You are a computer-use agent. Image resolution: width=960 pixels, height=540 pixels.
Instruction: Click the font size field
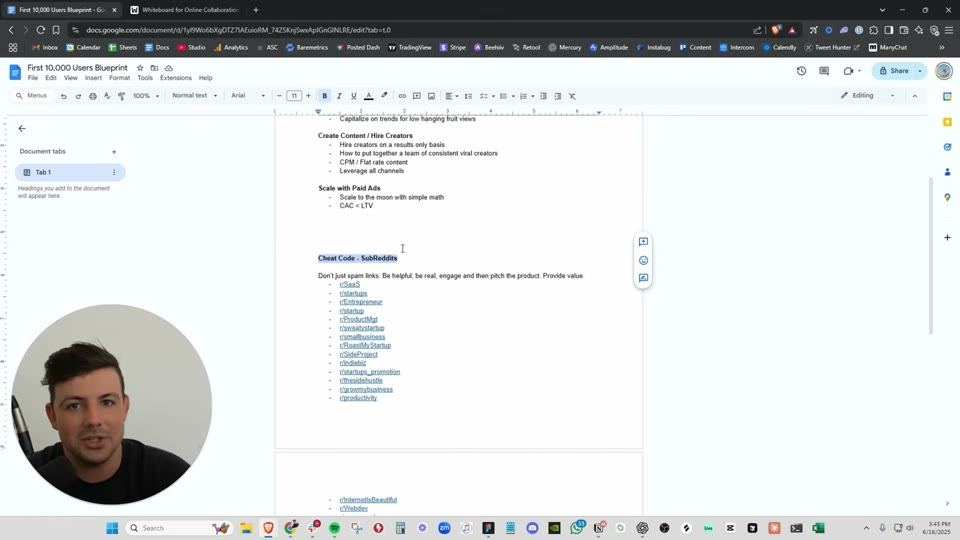[x=294, y=96]
